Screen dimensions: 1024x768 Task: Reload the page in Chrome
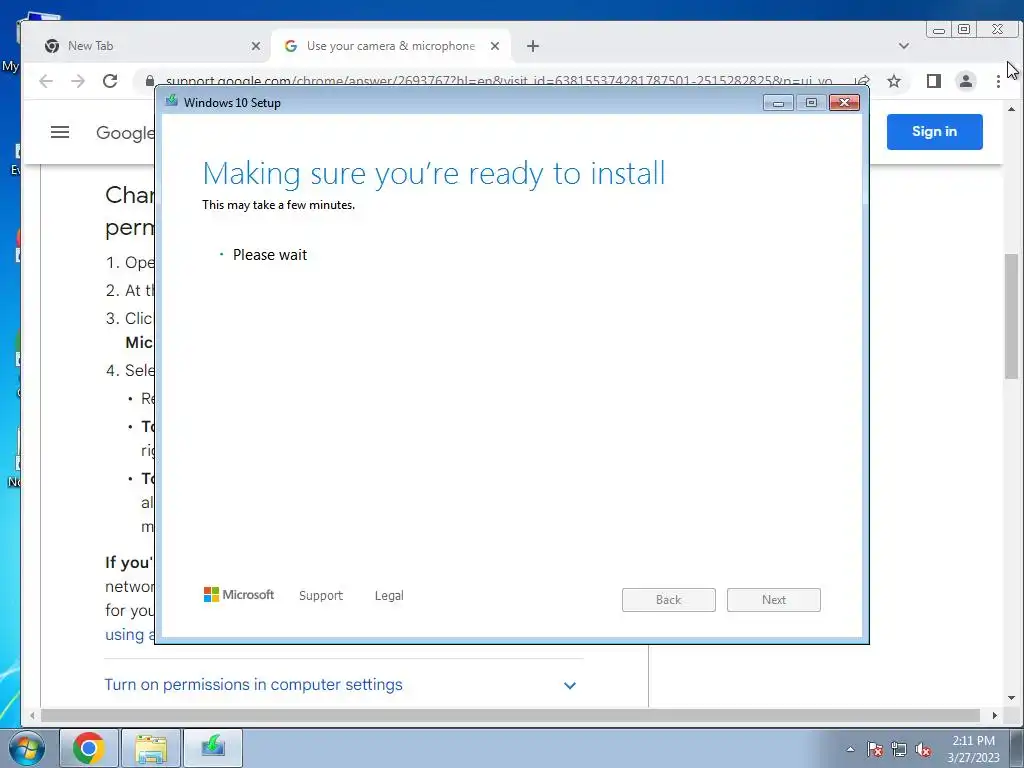(x=110, y=81)
